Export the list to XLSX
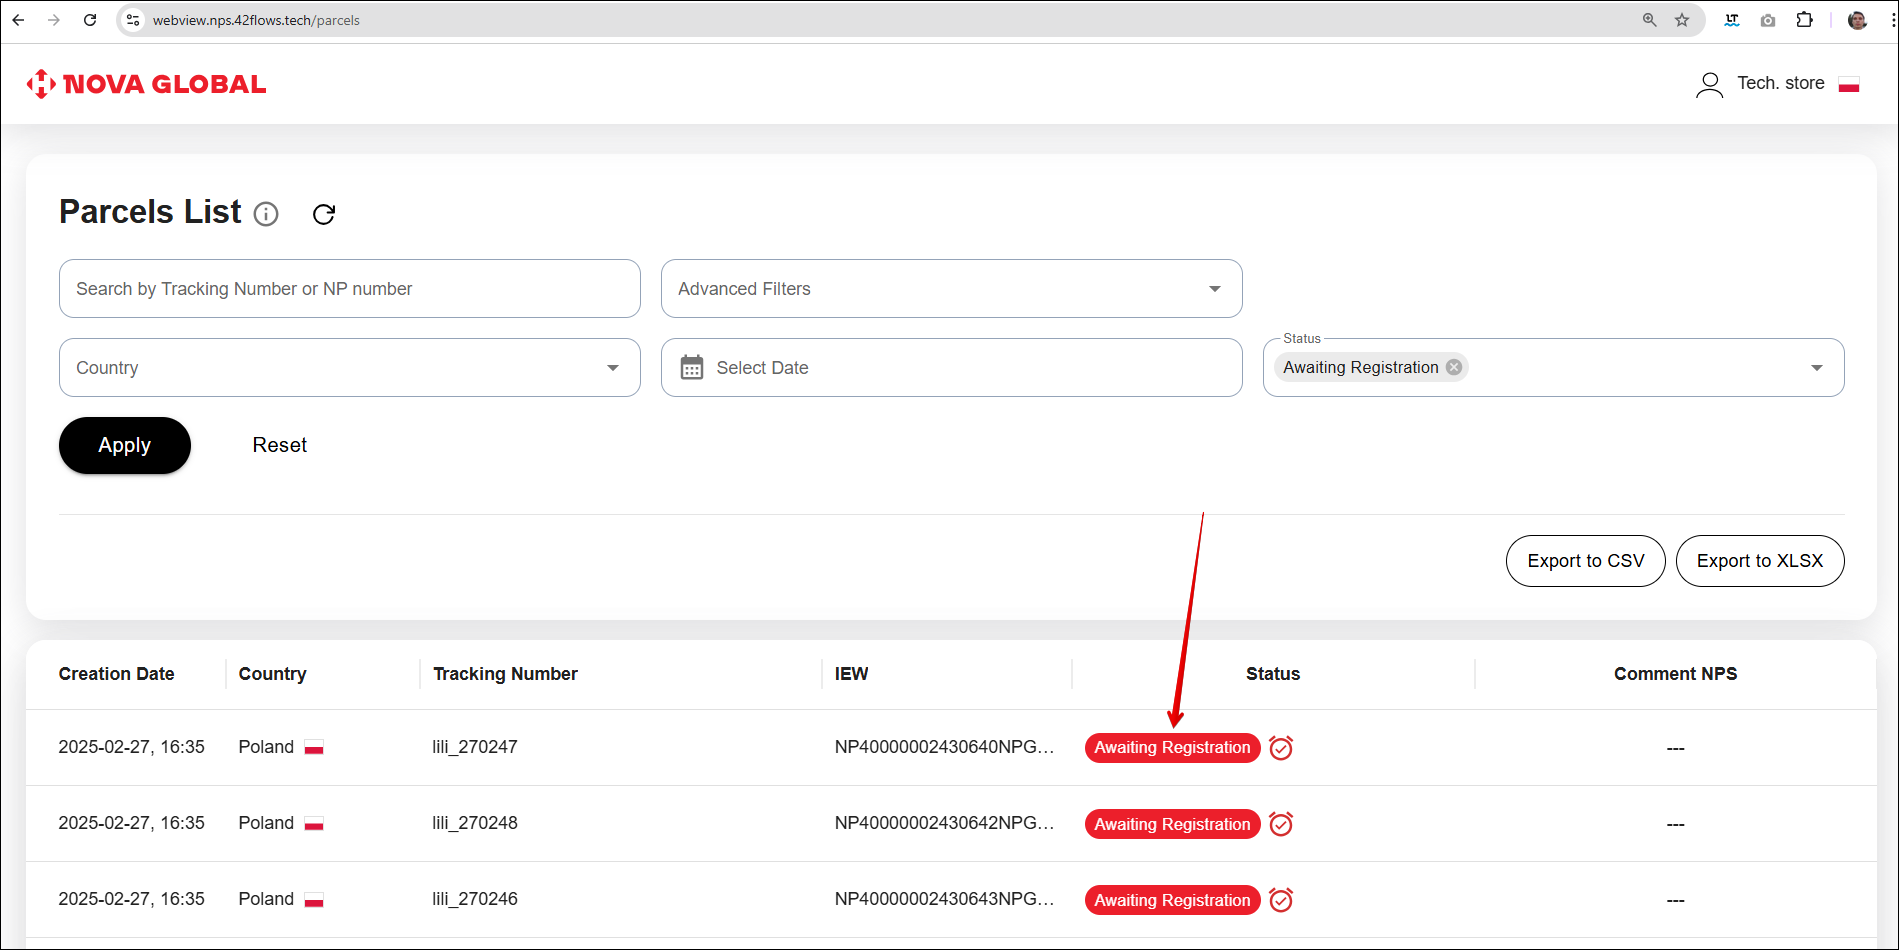Viewport: 1899px width, 950px height. coord(1759,561)
